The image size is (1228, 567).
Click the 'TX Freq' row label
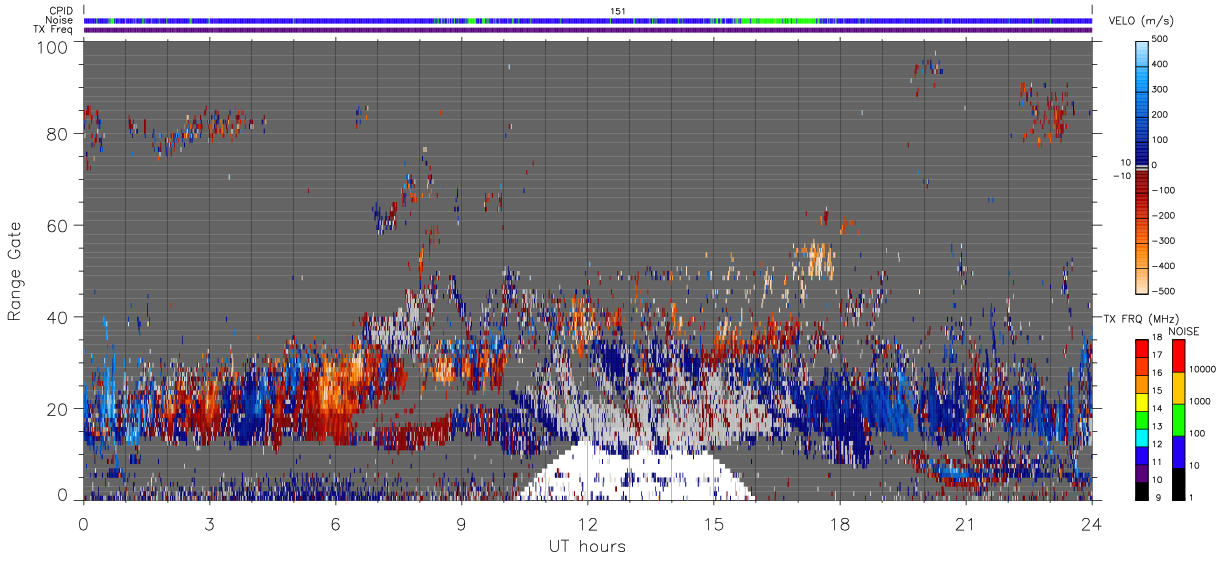pos(54,29)
